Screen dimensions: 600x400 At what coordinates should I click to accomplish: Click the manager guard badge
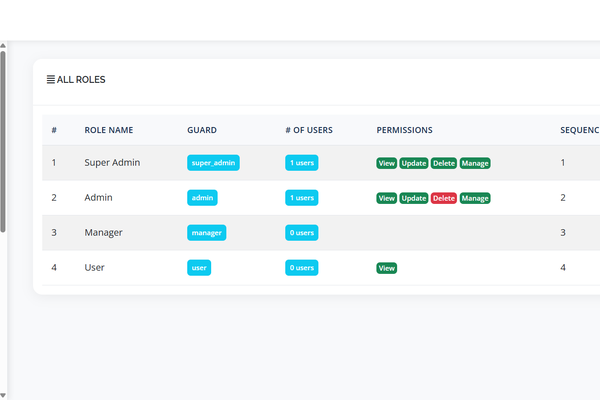[207, 233]
